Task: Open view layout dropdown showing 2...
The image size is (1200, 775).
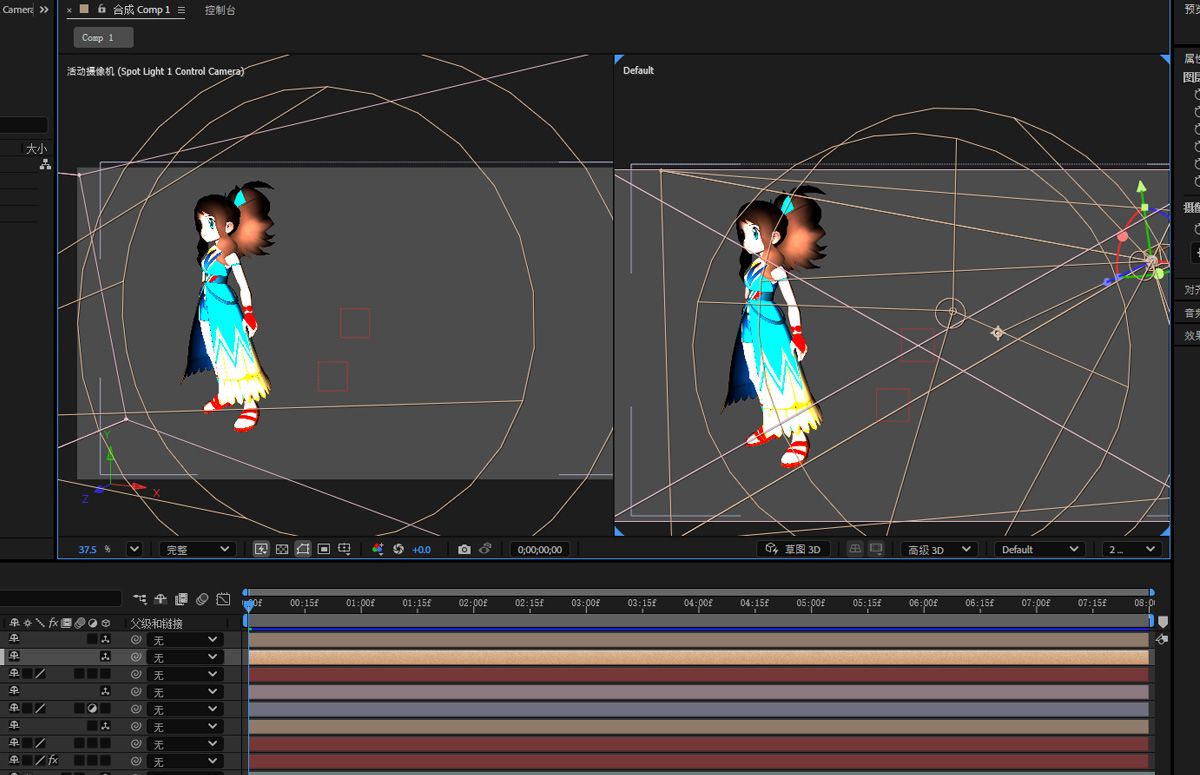Action: [x=1132, y=549]
